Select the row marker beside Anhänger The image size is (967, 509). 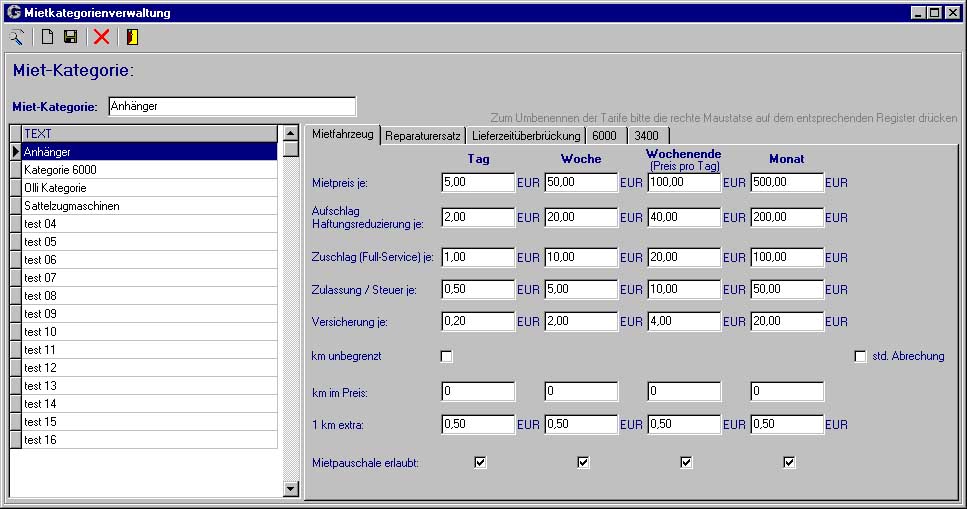coord(15,152)
